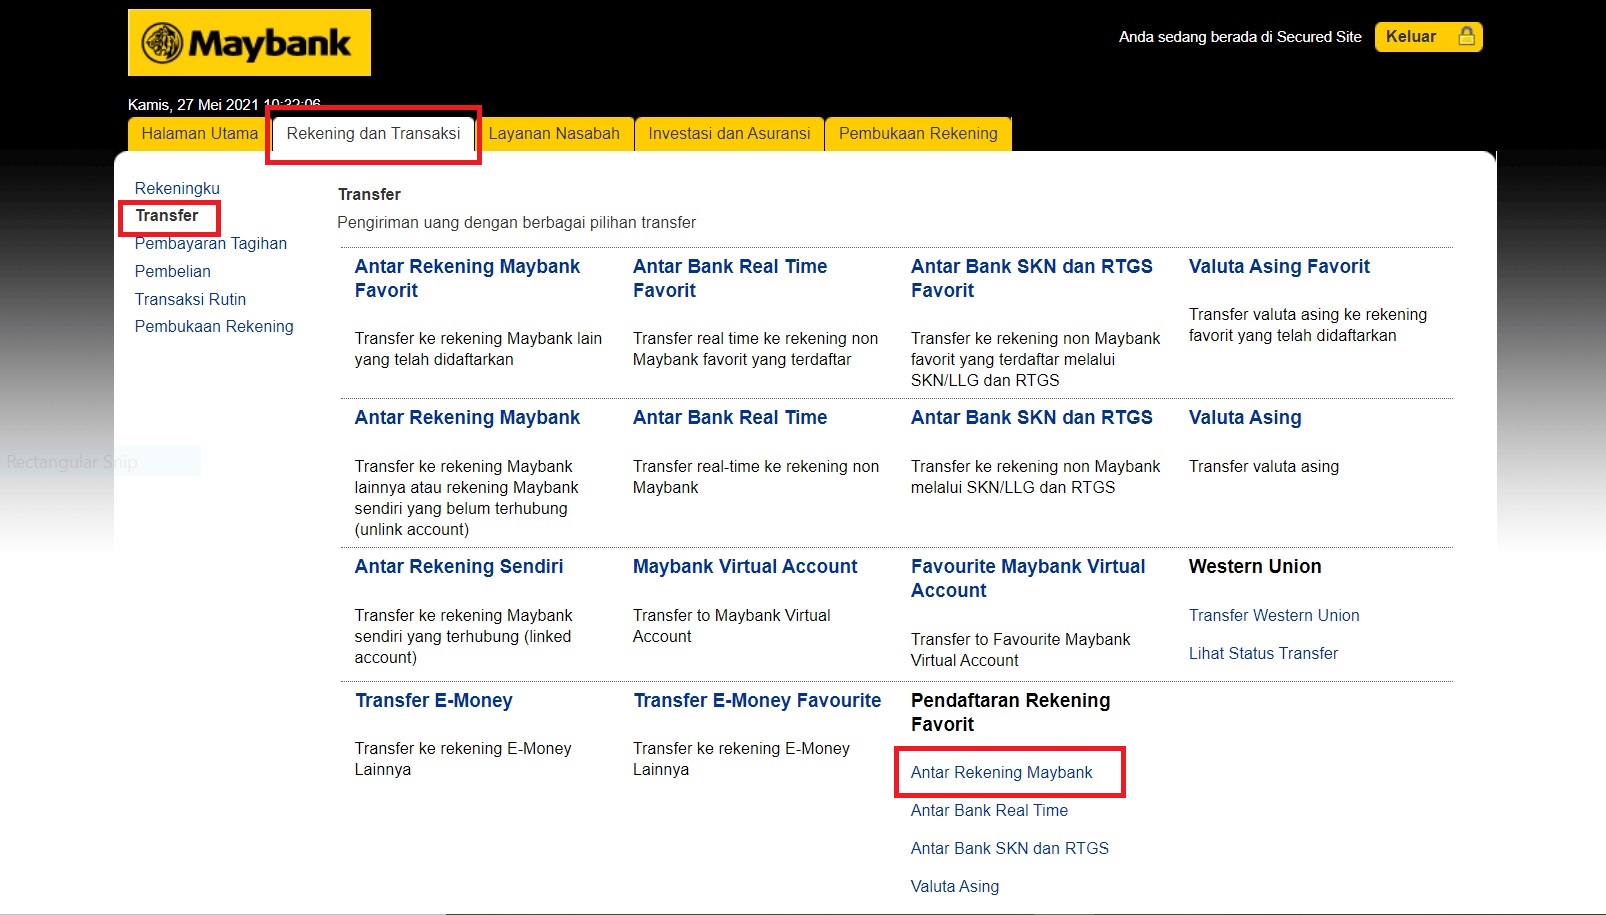This screenshot has height=915, width=1606.
Task: Open the Layanan Nasabah tab
Action: [x=554, y=134]
